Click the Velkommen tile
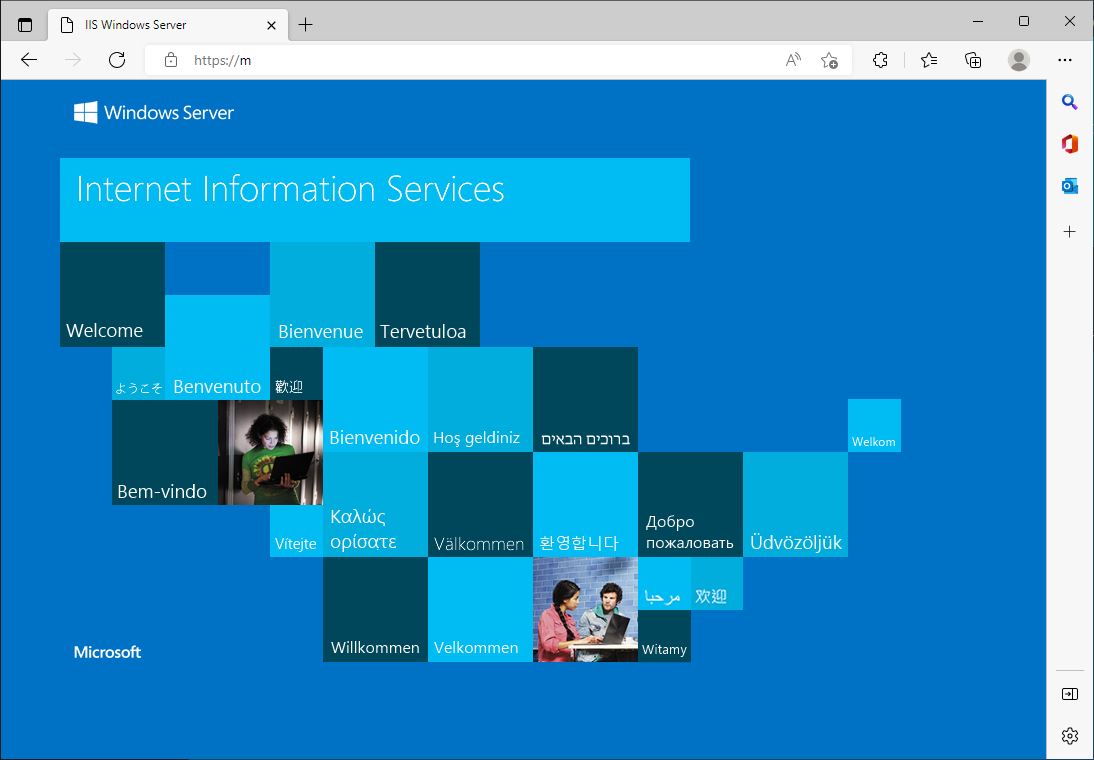Viewport: 1094px width, 760px height. tap(480, 609)
